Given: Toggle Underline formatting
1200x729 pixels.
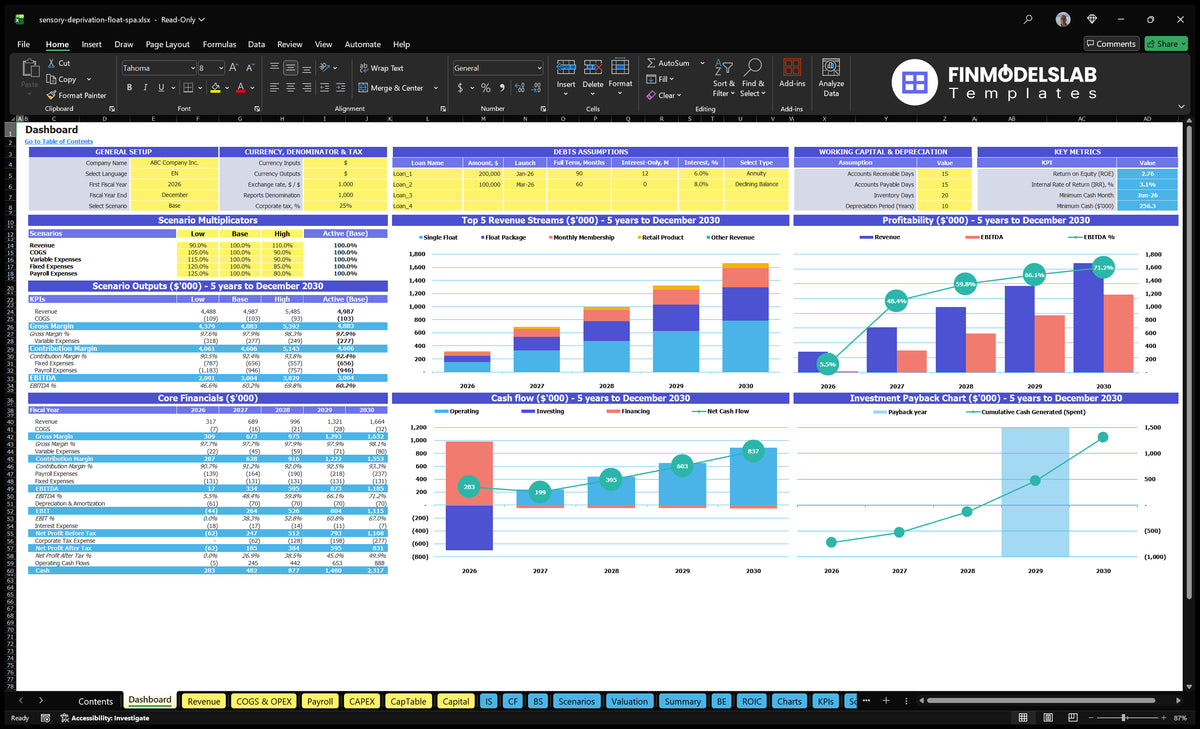Looking at the screenshot, I should pyautogui.click(x=162, y=88).
